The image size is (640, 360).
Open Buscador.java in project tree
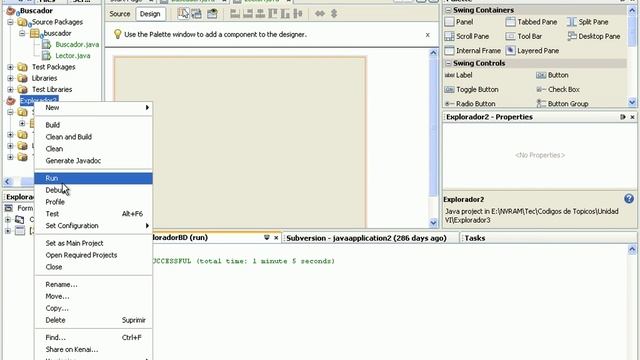[x=77, y=44]
